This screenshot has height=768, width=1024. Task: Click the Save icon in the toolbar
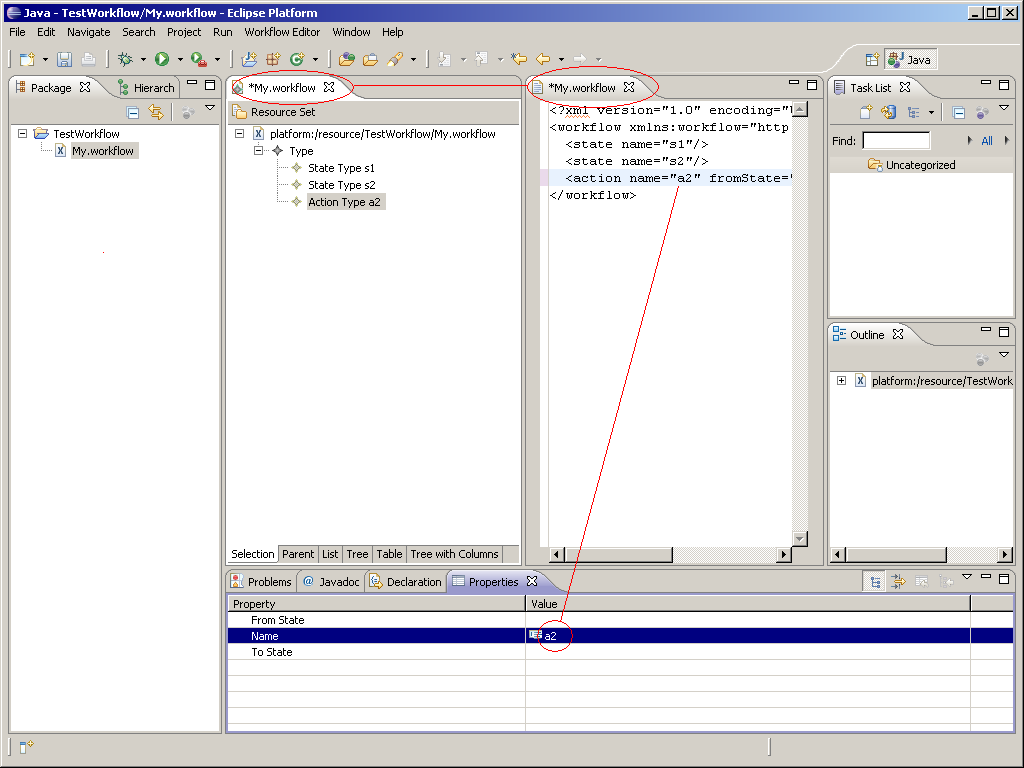[64, 60]
